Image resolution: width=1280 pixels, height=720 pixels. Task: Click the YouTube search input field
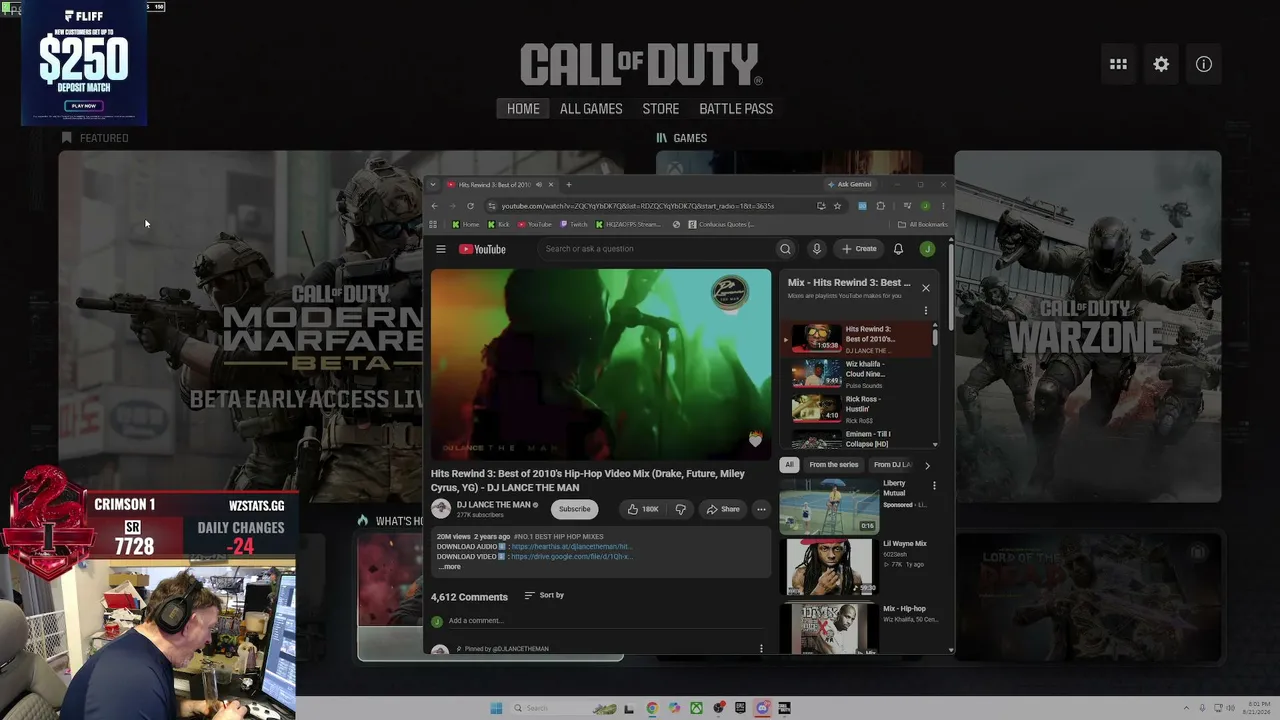pyautogui.click(x=655, y=249)
